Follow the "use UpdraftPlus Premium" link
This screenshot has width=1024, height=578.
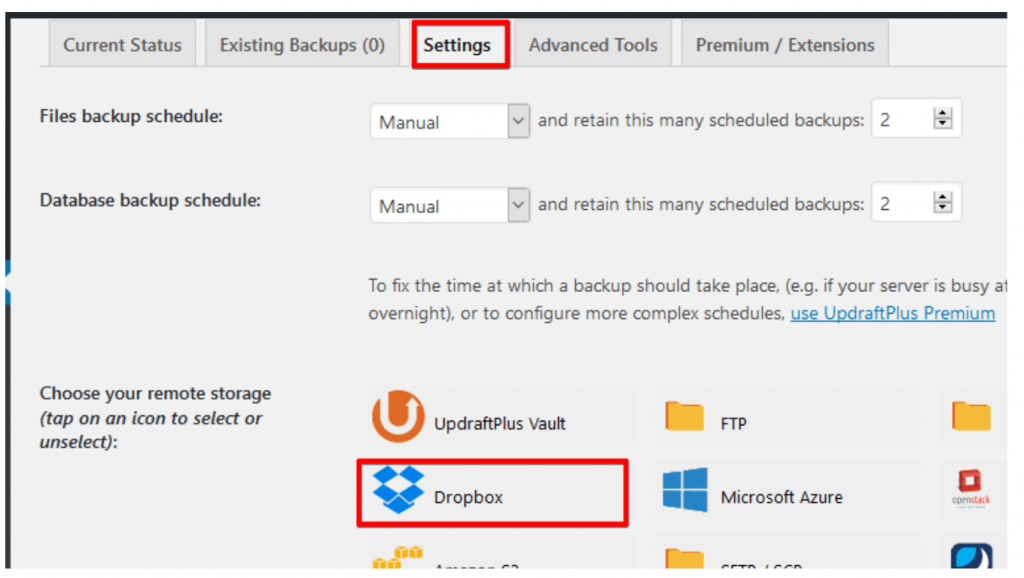pos(892,313)
